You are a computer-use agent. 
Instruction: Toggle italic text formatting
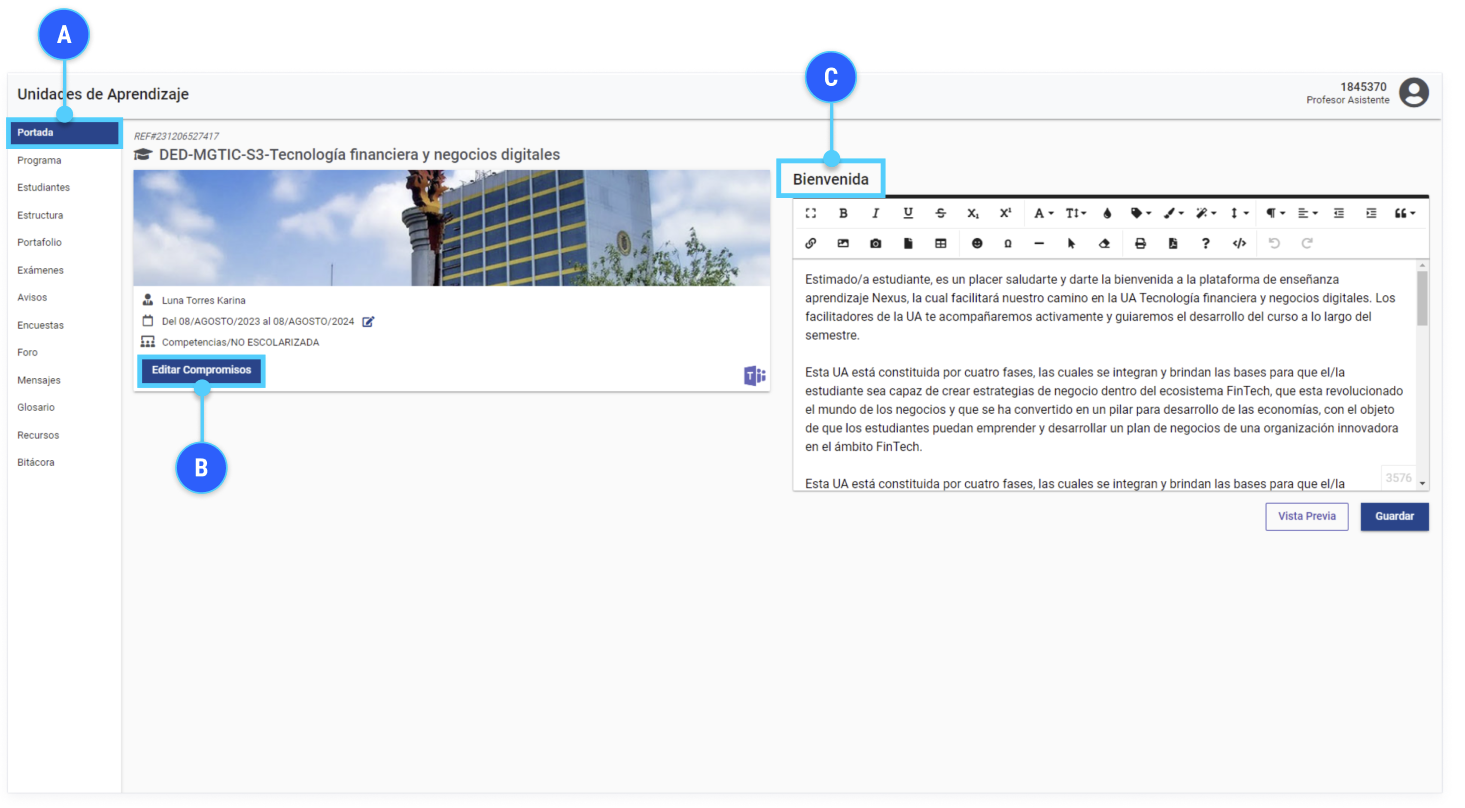click(875, 213)
